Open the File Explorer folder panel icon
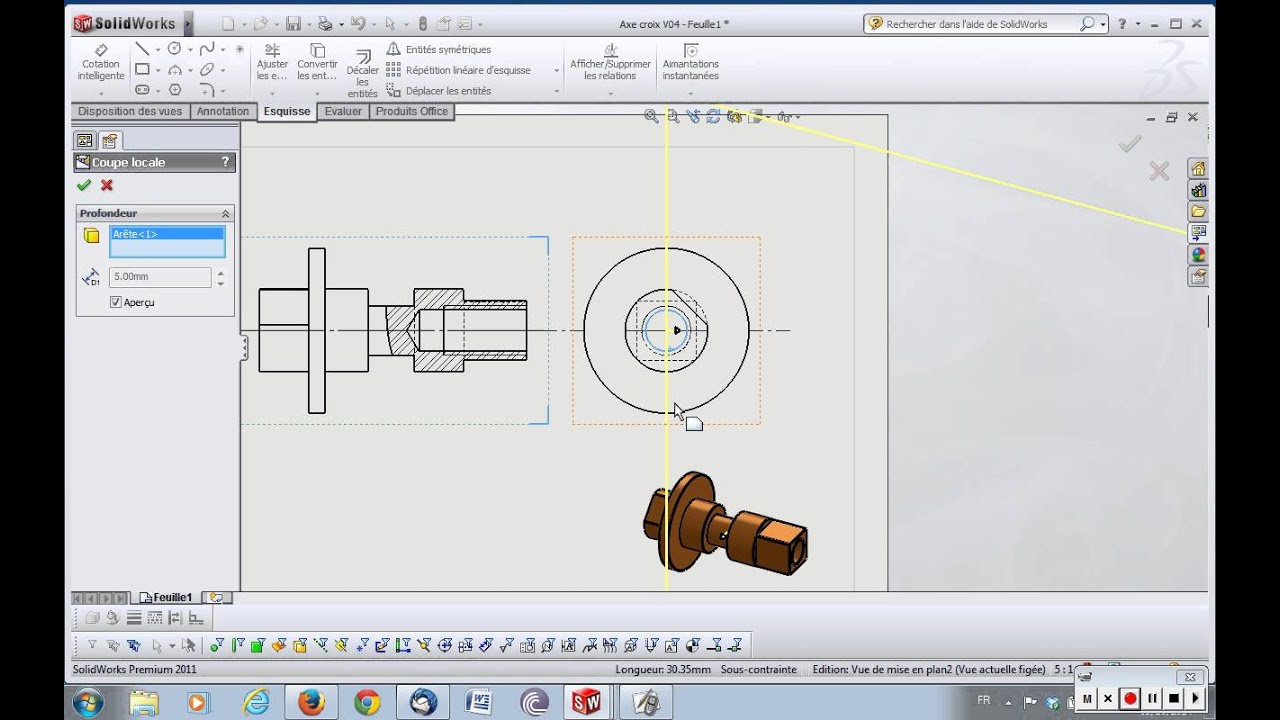This screenshot has height=720, width=1280. click(x=1198, y=211)
